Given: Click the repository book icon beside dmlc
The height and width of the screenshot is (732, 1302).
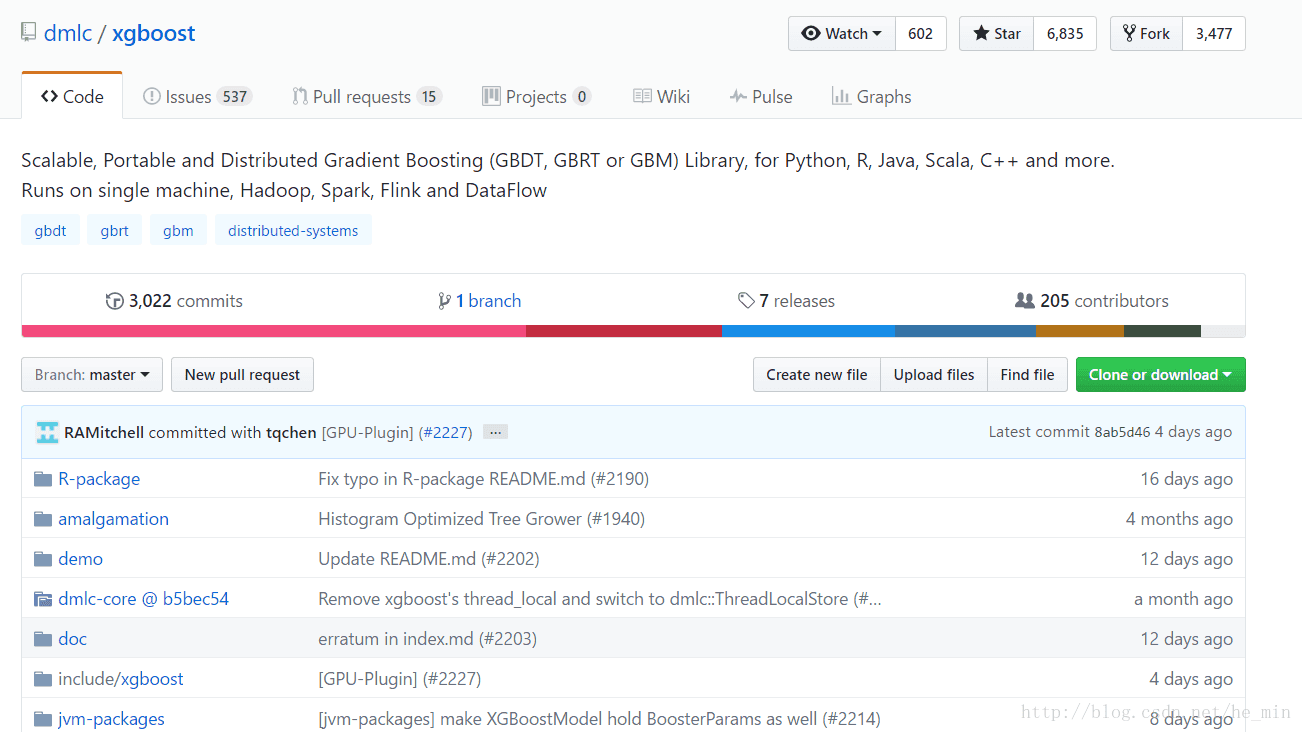Looking at the screenshot, I should pos(29,33).
